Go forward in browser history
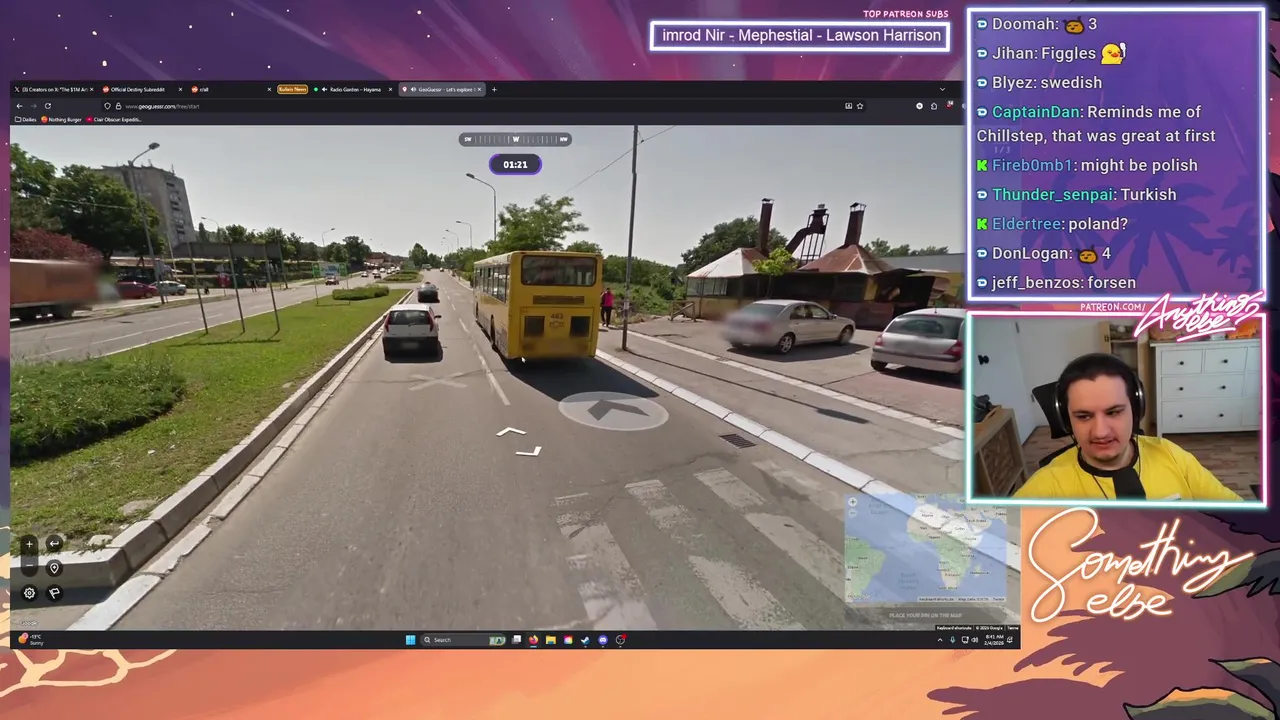Screen dimensions: 1280x720 [x=33, y=106]
